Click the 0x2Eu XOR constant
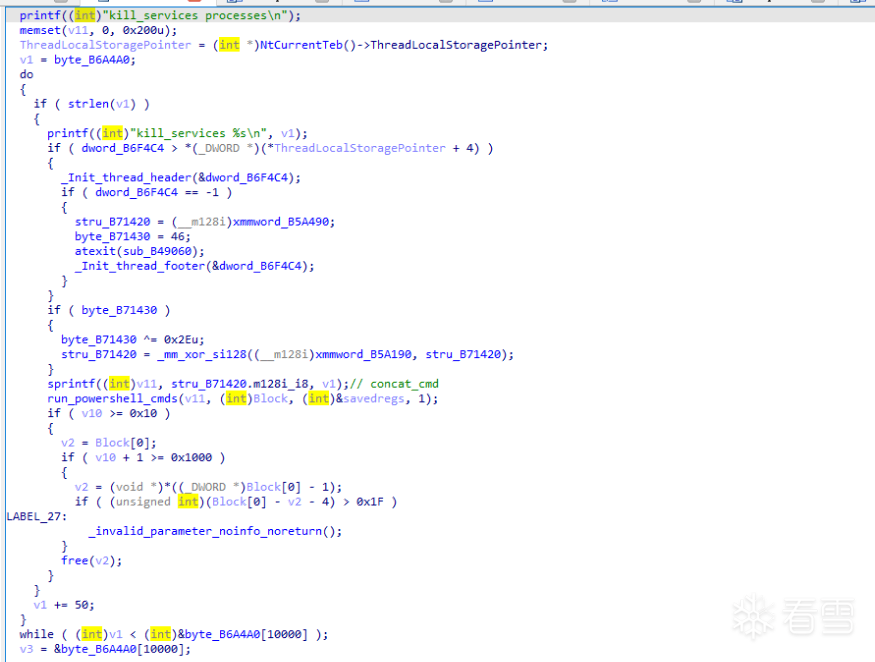Screen dimensions: 875x662 [181, 339]
